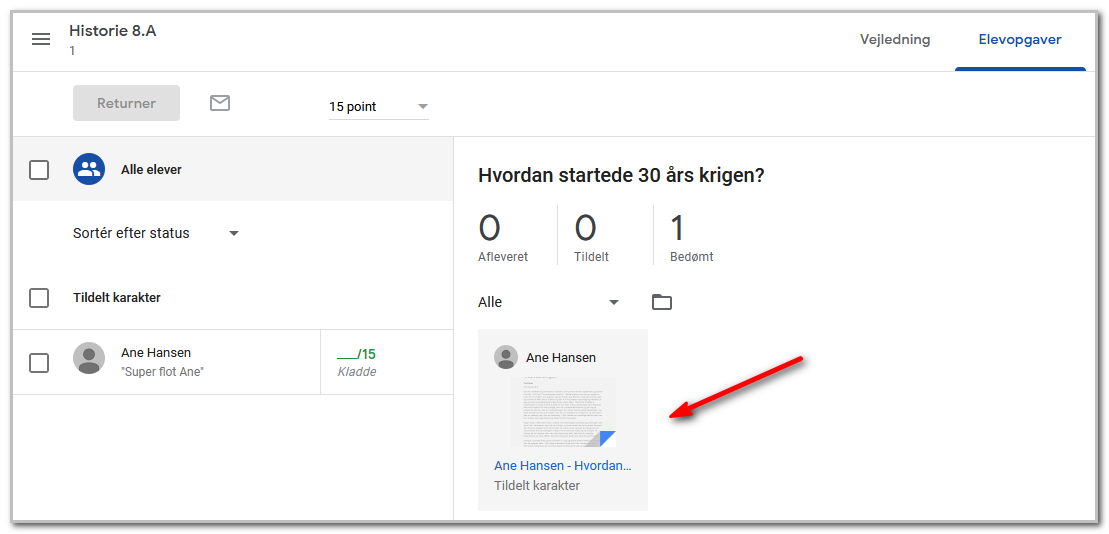Open the hamburger main menu
This screenshot has width=1109, height=534.
41,39
